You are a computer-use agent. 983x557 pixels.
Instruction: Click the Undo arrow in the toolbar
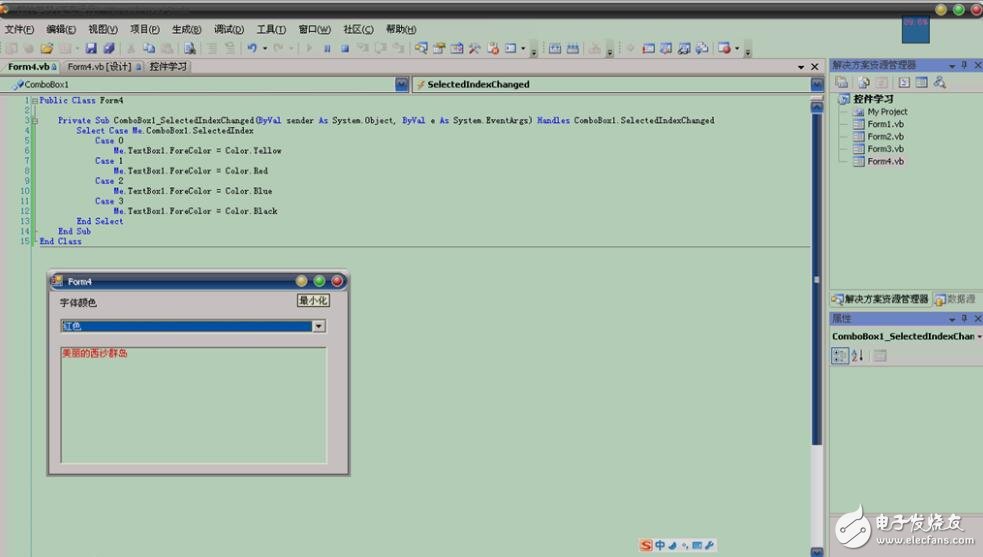point(252,48)
